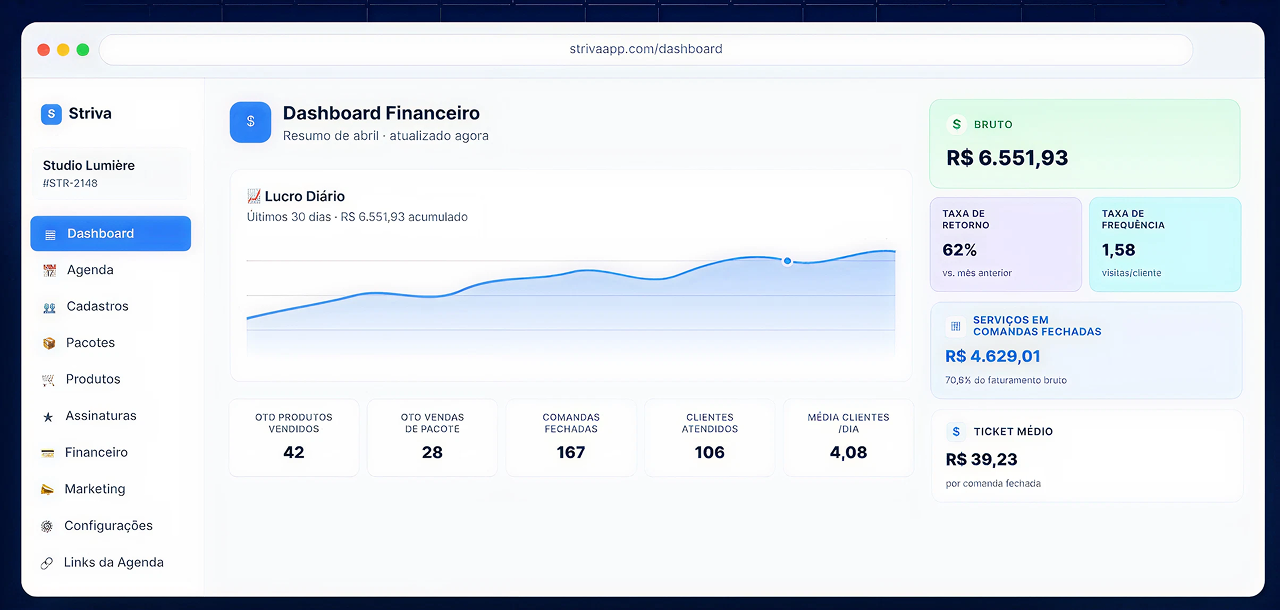Open Agenda via its calendar icon
This screenshot has height=610, width=1280.
(49, 270)
